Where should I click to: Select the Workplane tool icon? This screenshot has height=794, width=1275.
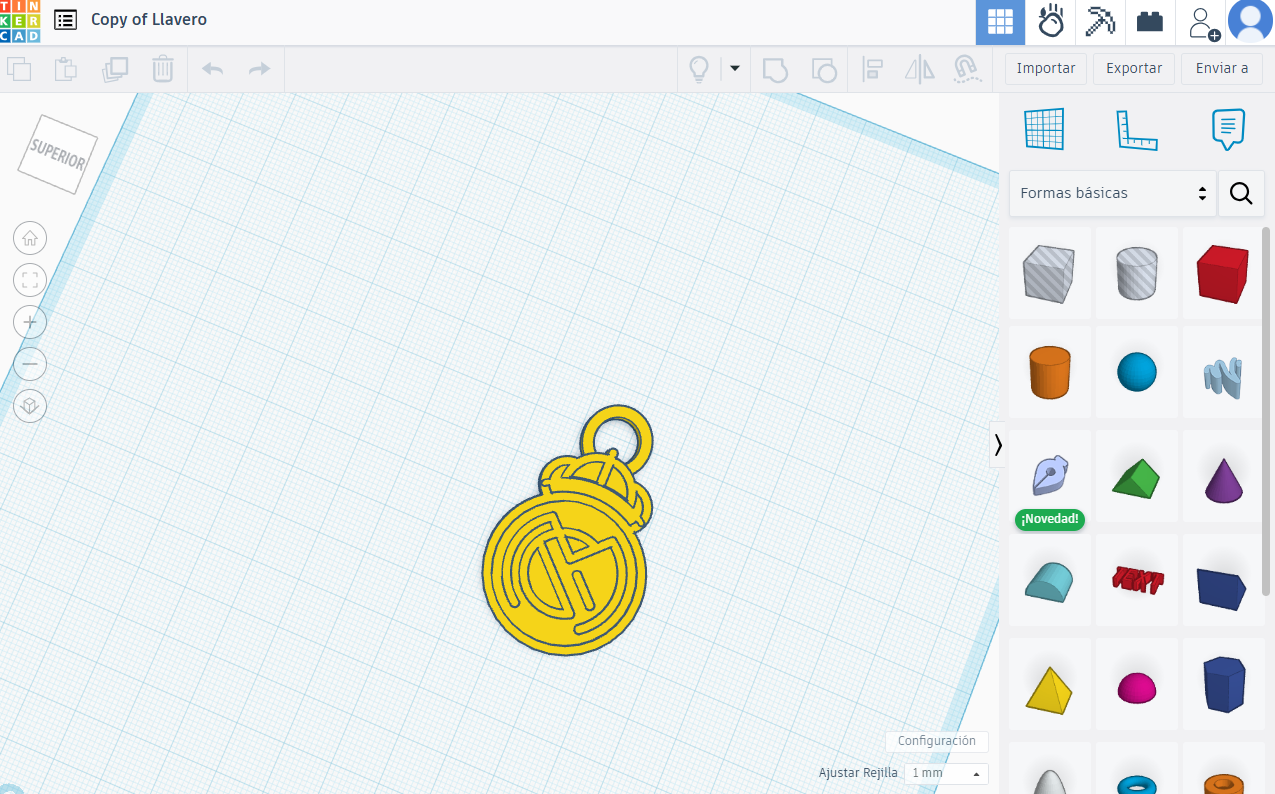[x=1044, y=129]
